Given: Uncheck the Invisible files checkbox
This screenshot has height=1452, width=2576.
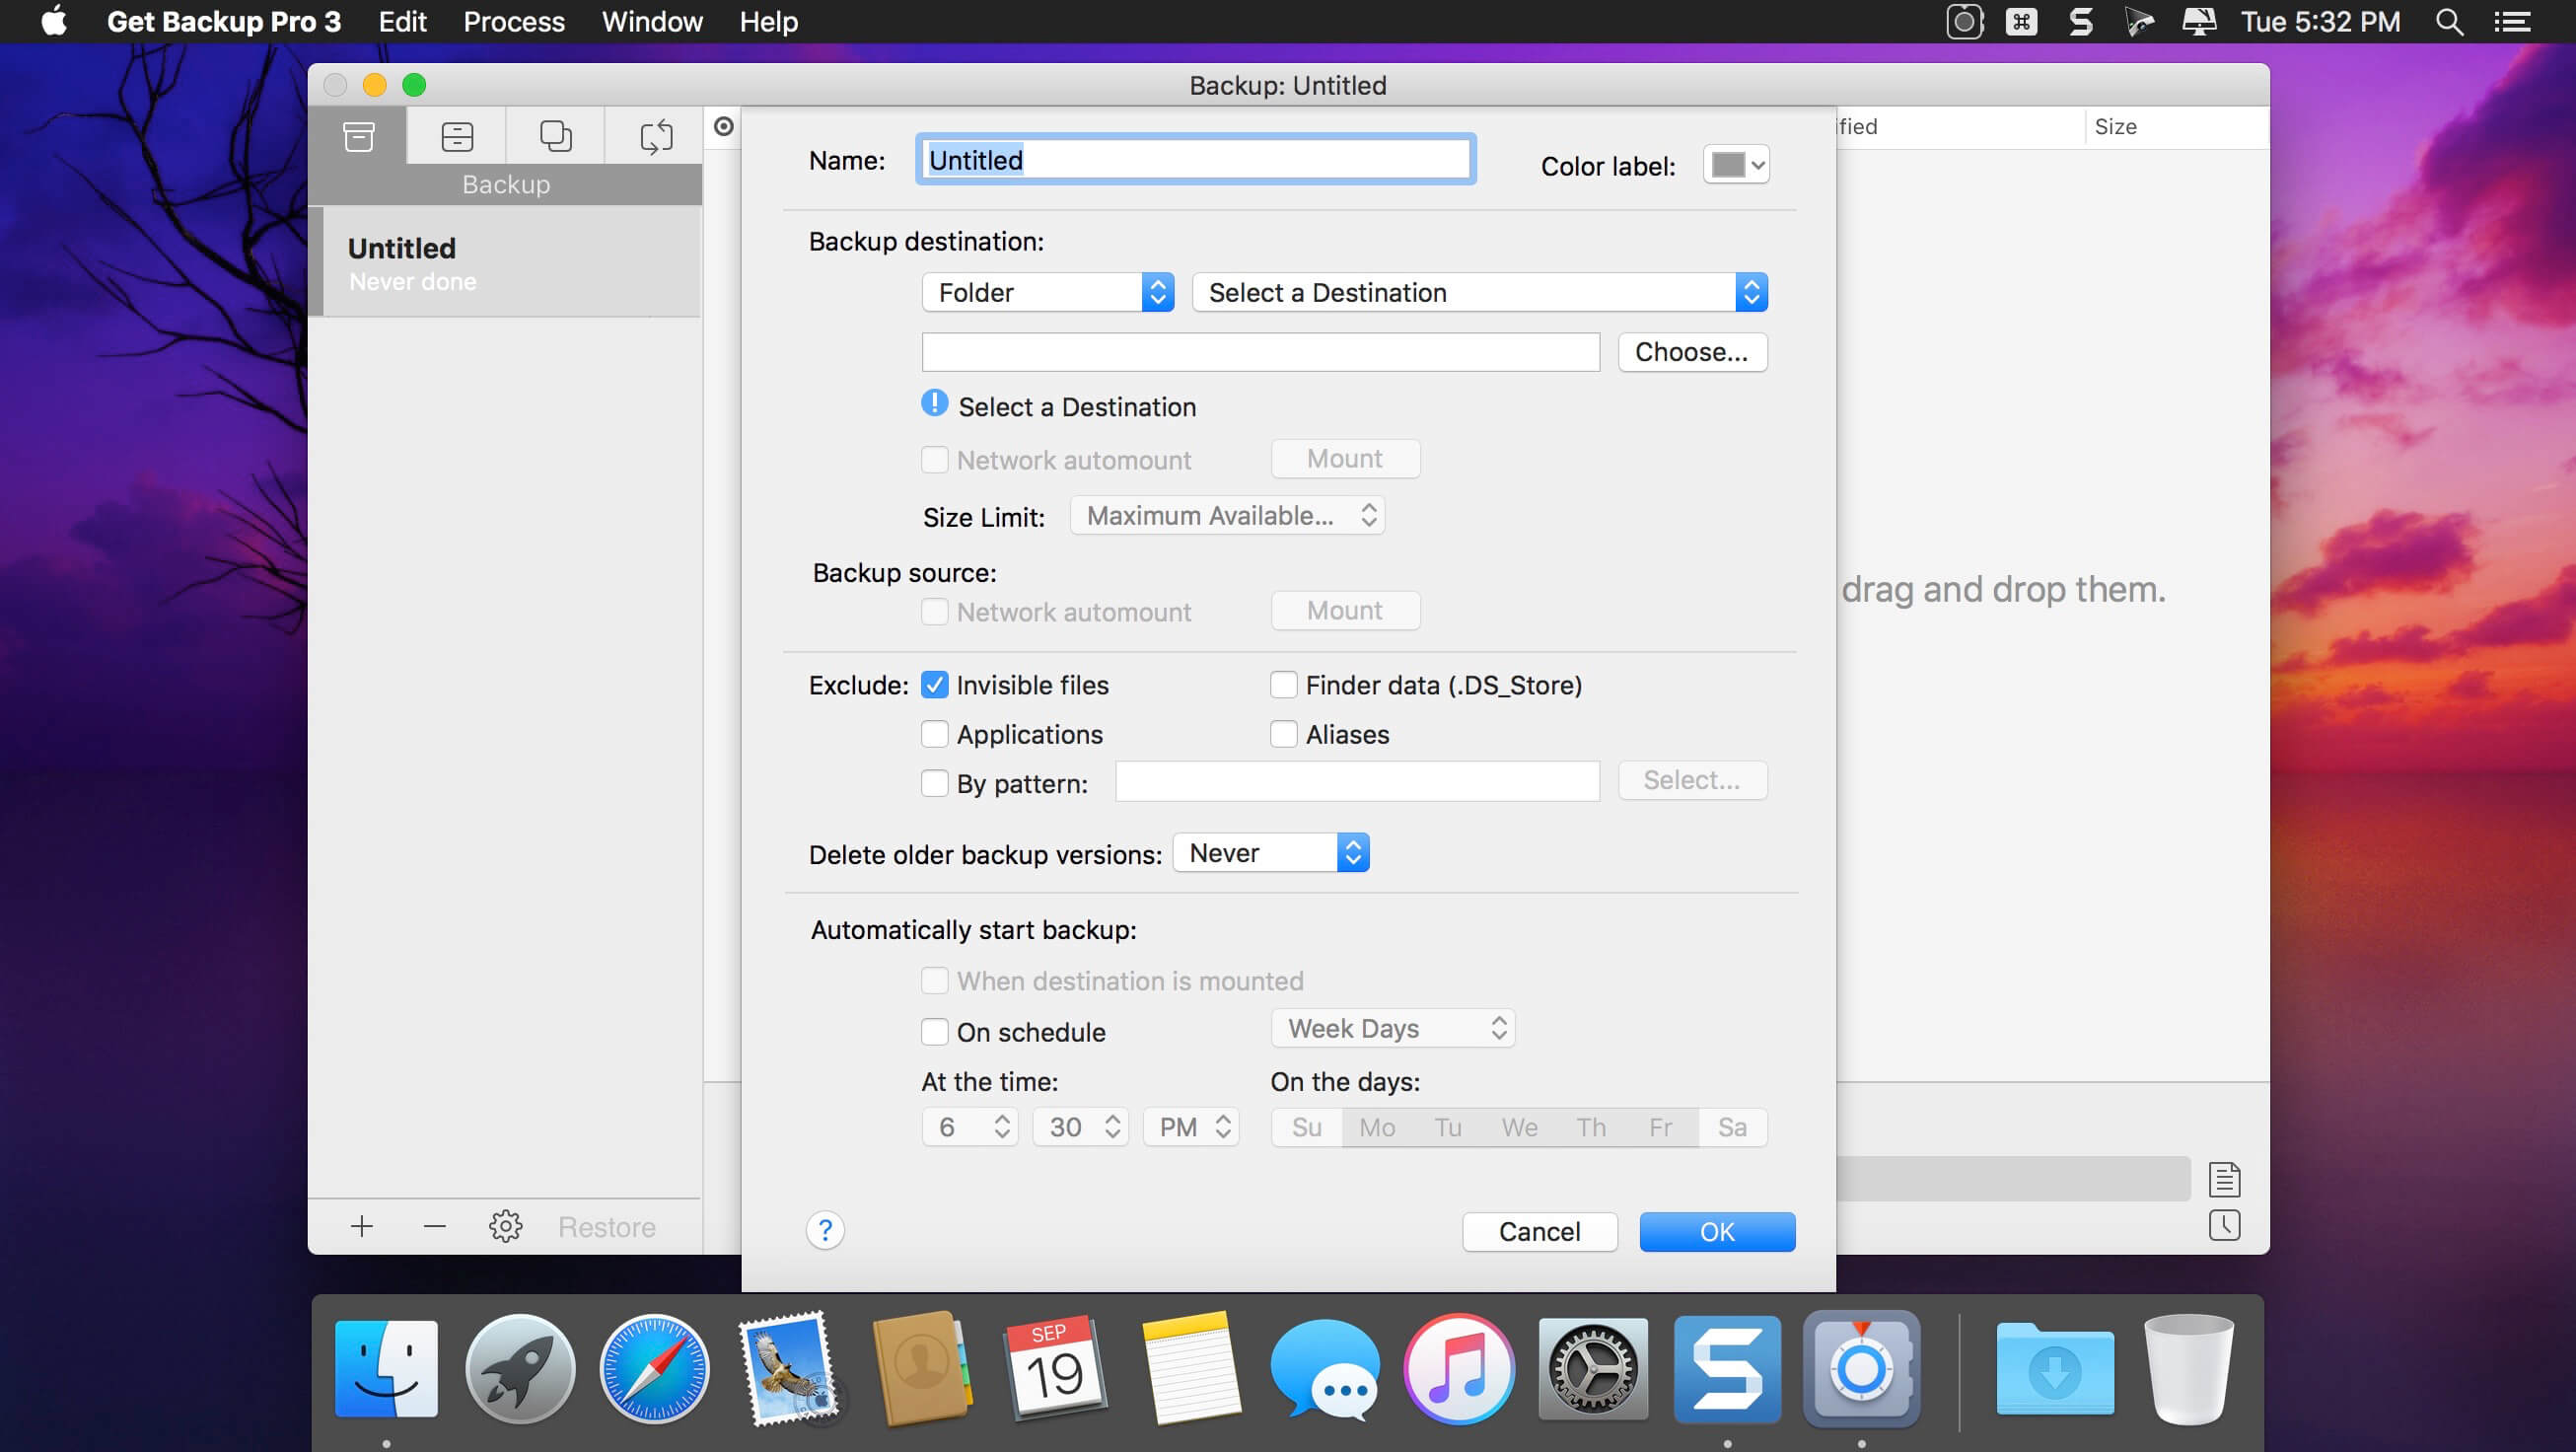Looking at the screenshot, I should pos(934,685).
